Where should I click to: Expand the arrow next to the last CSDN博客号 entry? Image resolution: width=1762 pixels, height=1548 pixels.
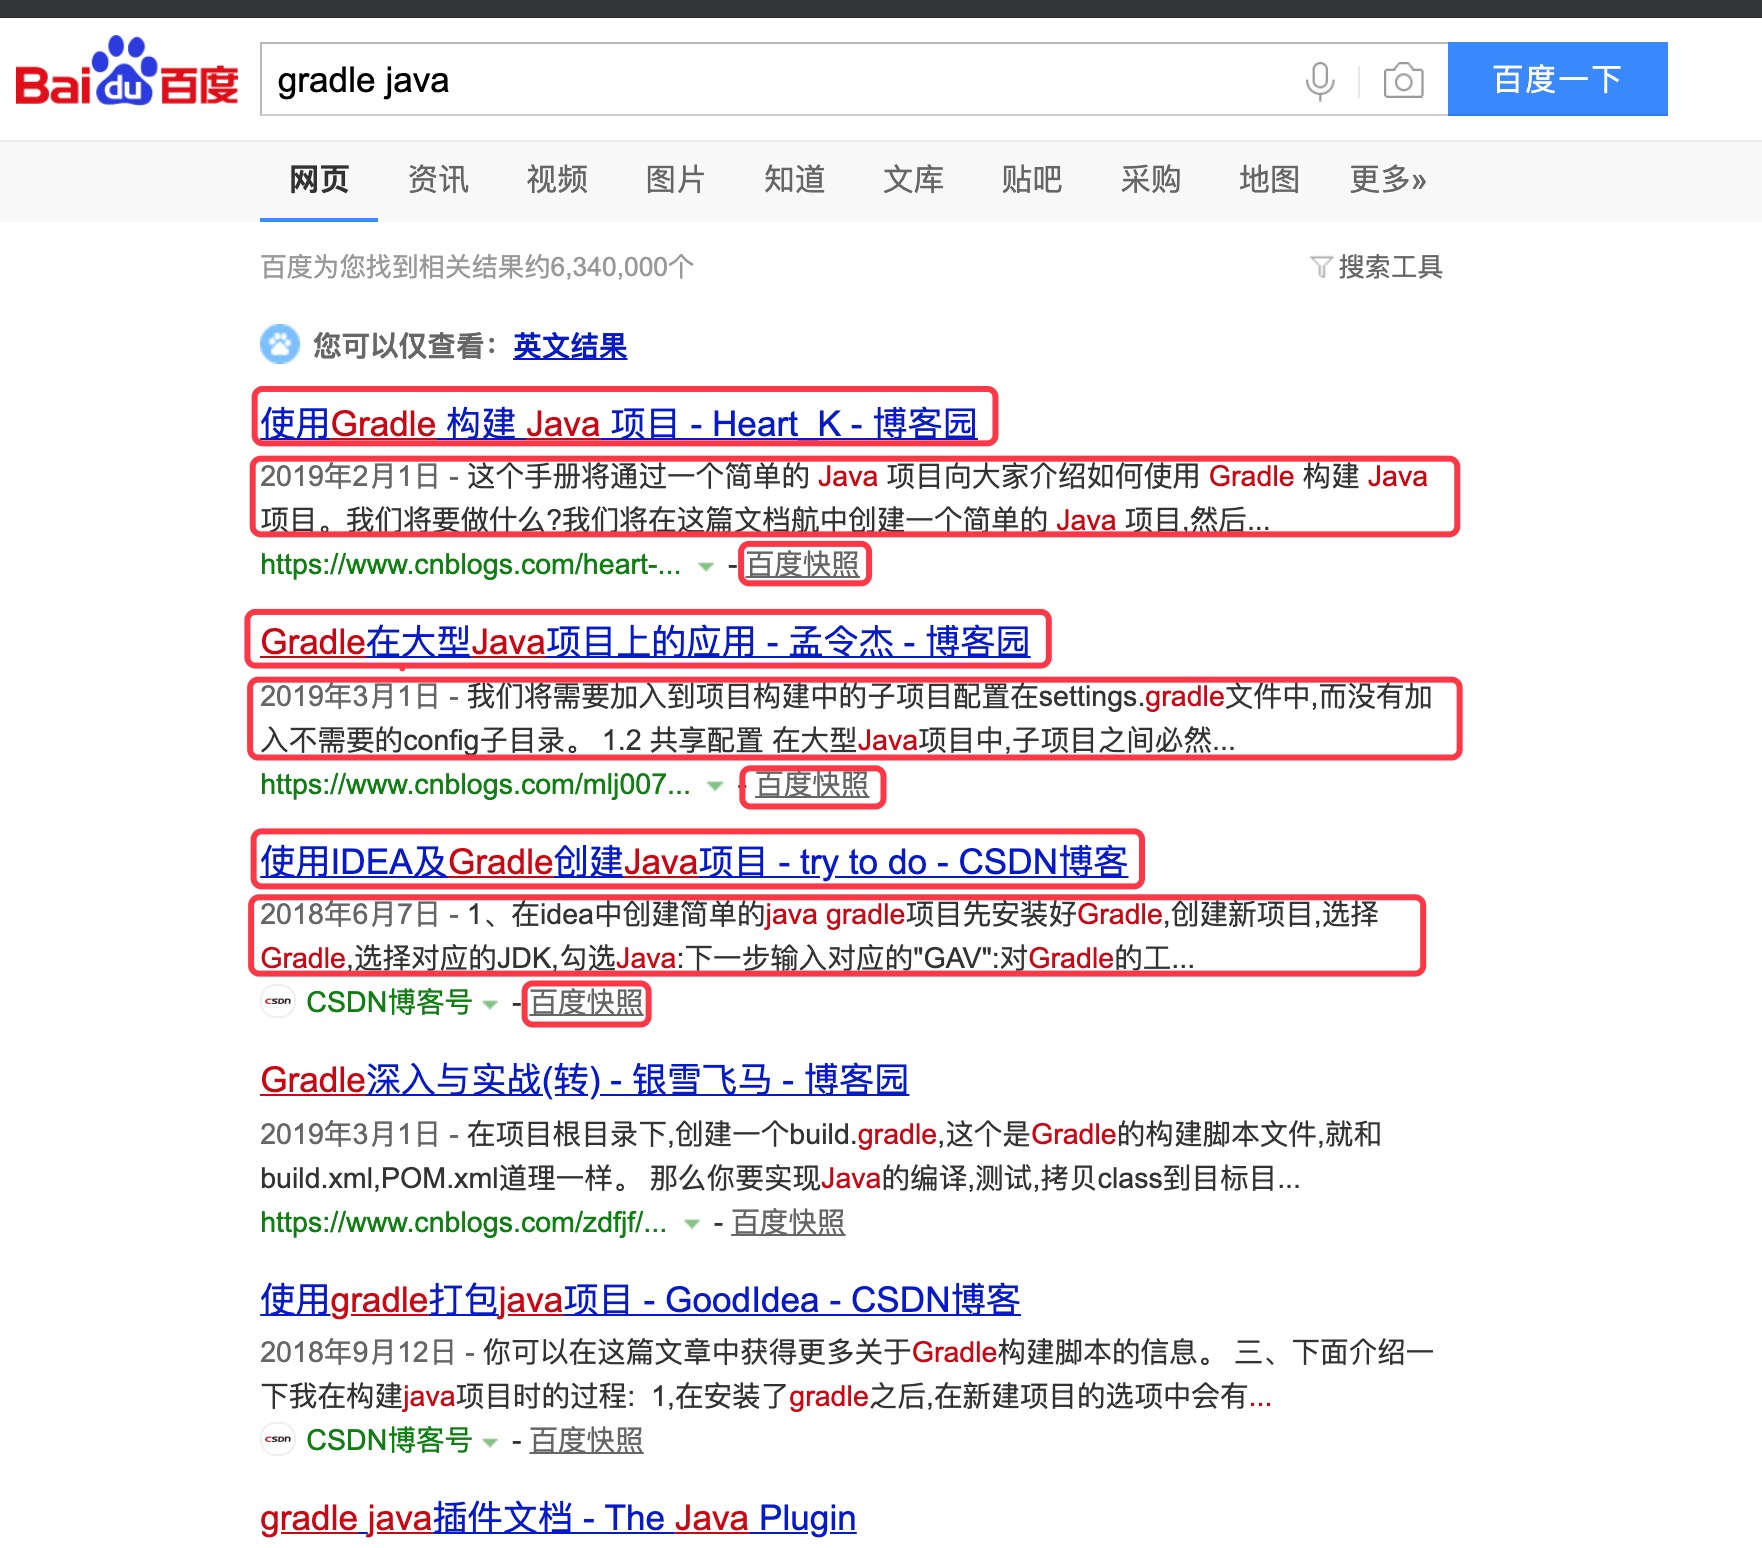(490, 1442)
